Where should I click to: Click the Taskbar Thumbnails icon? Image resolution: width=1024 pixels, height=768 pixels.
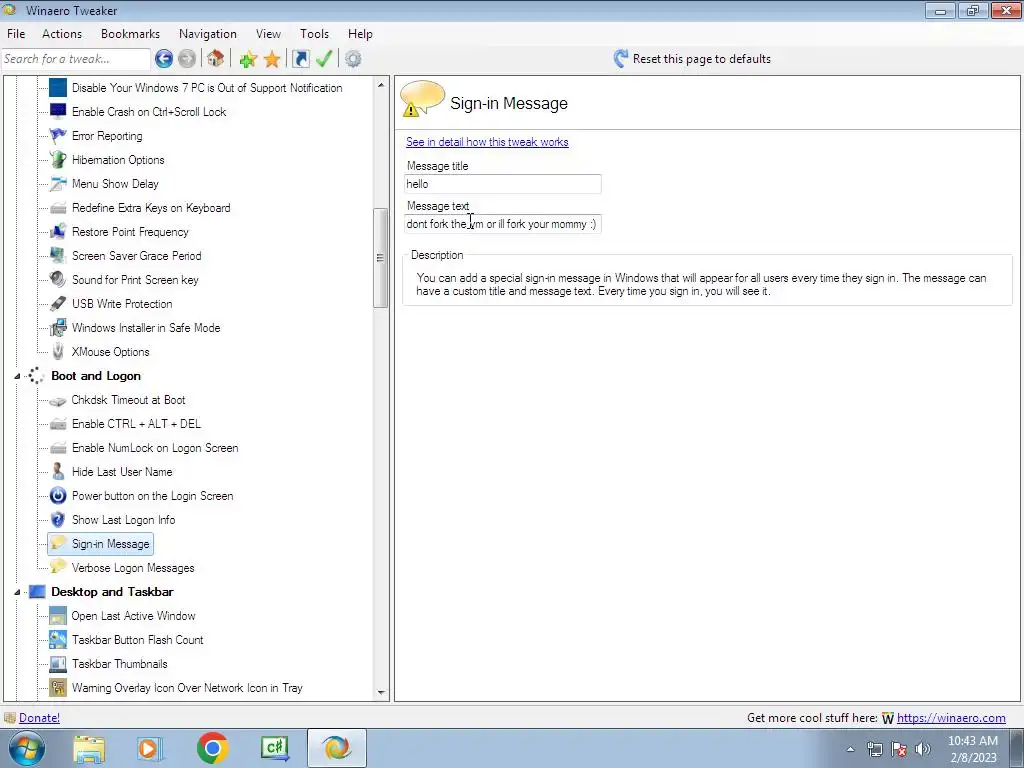pyautogui.click(x=58, y=664)
